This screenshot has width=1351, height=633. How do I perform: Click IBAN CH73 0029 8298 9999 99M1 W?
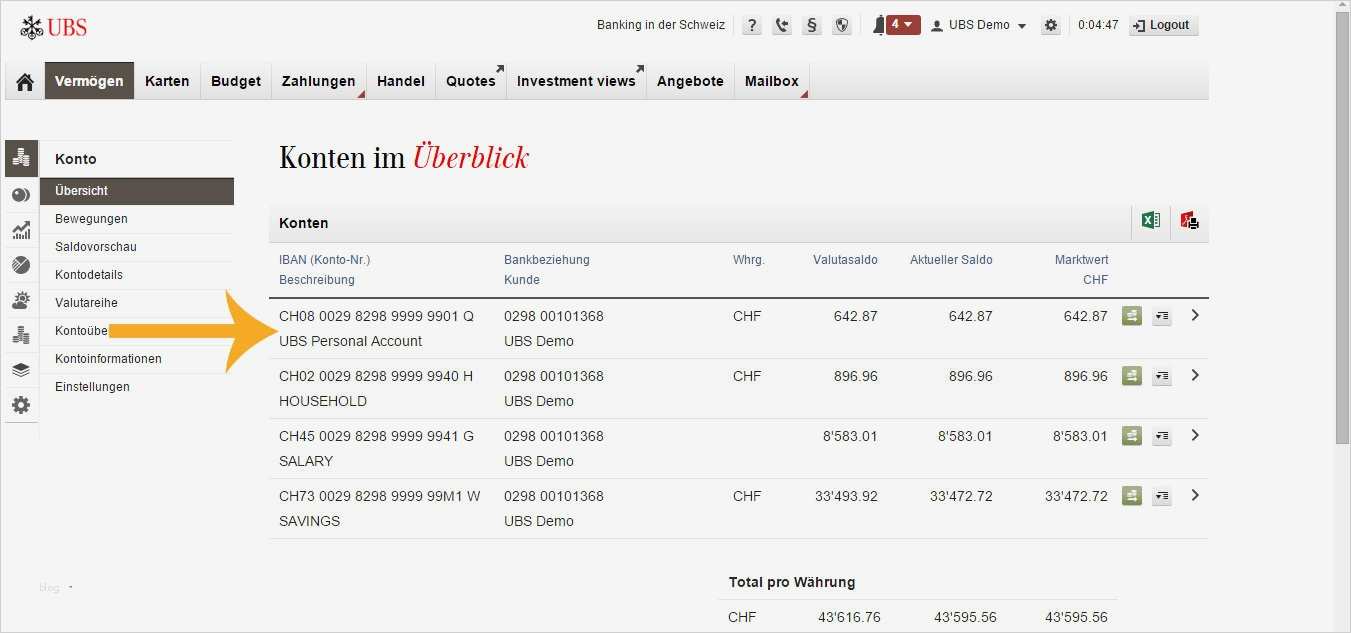[x=379, y=496]
